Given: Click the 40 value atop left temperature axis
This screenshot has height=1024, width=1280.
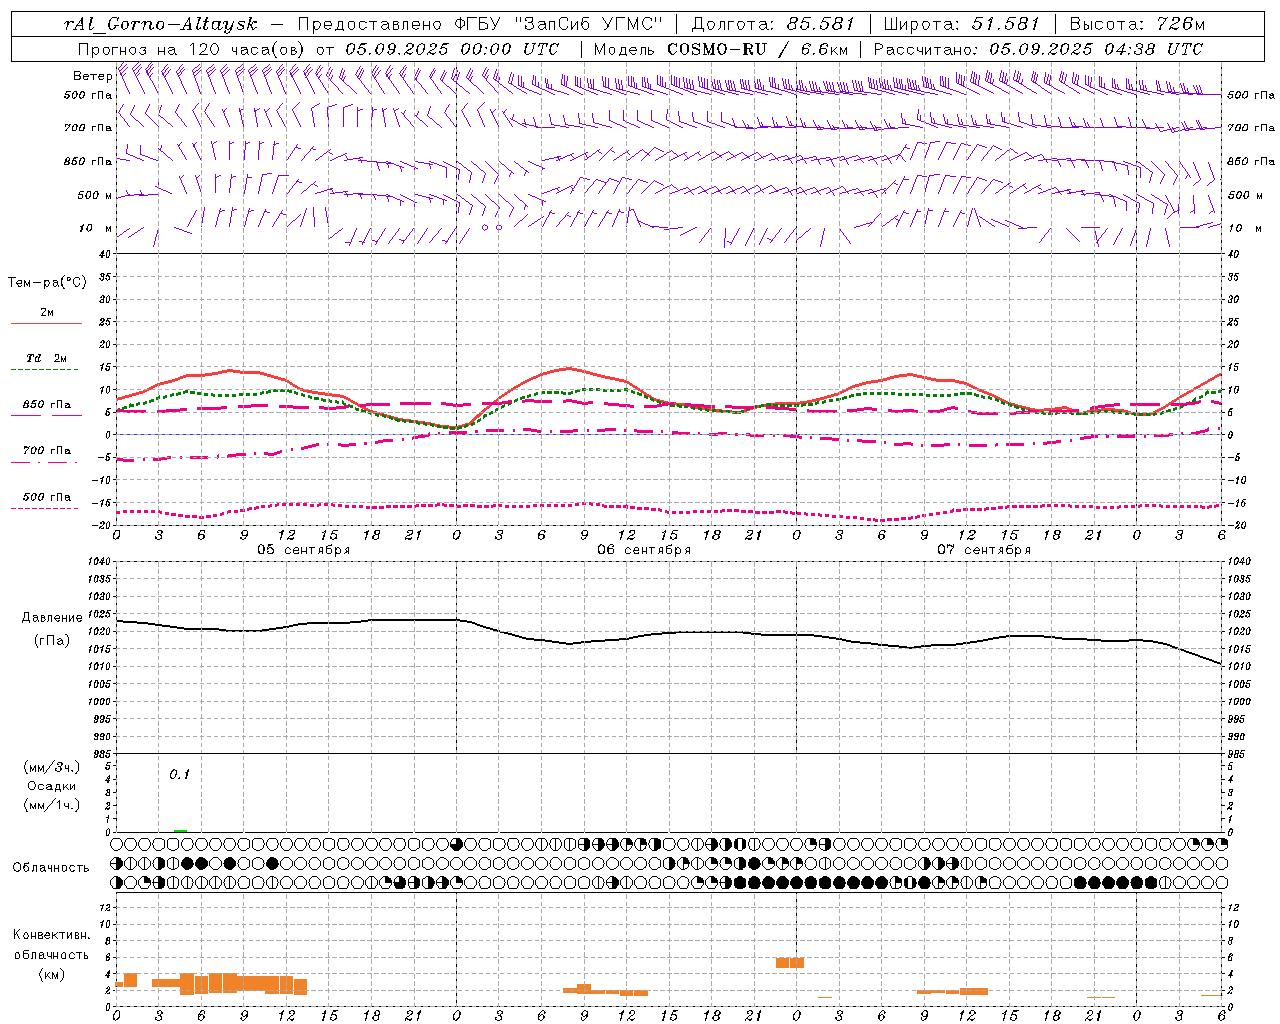Looking at the screenshot, I should [105, 255].
